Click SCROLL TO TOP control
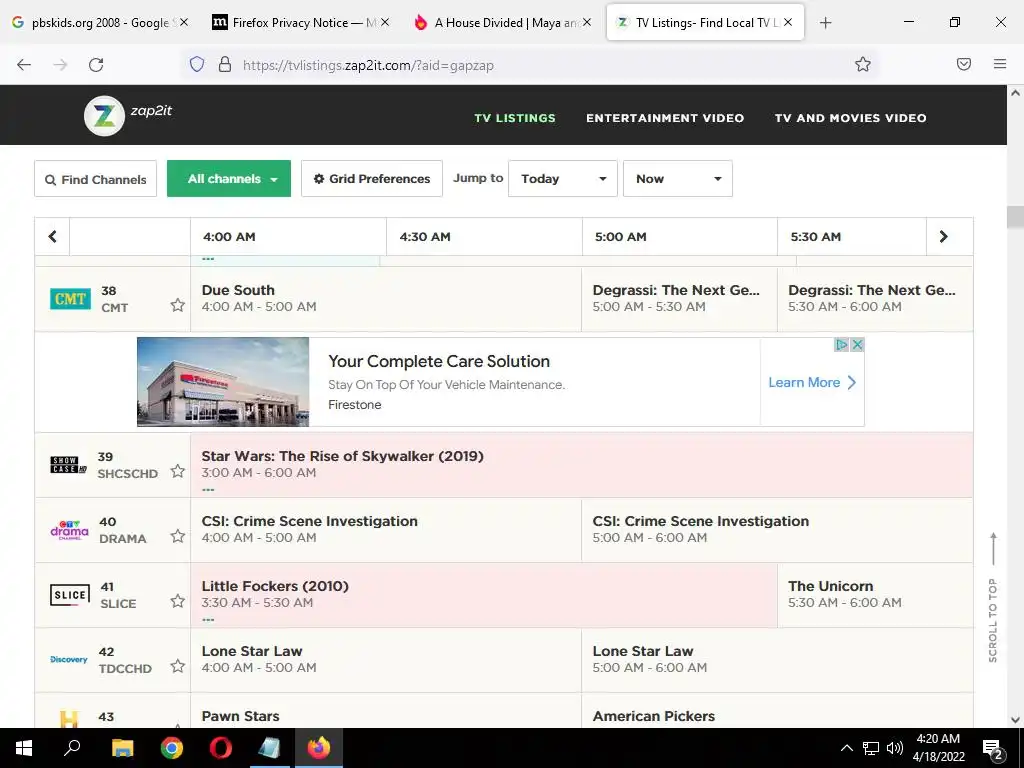 coord(993,598)
